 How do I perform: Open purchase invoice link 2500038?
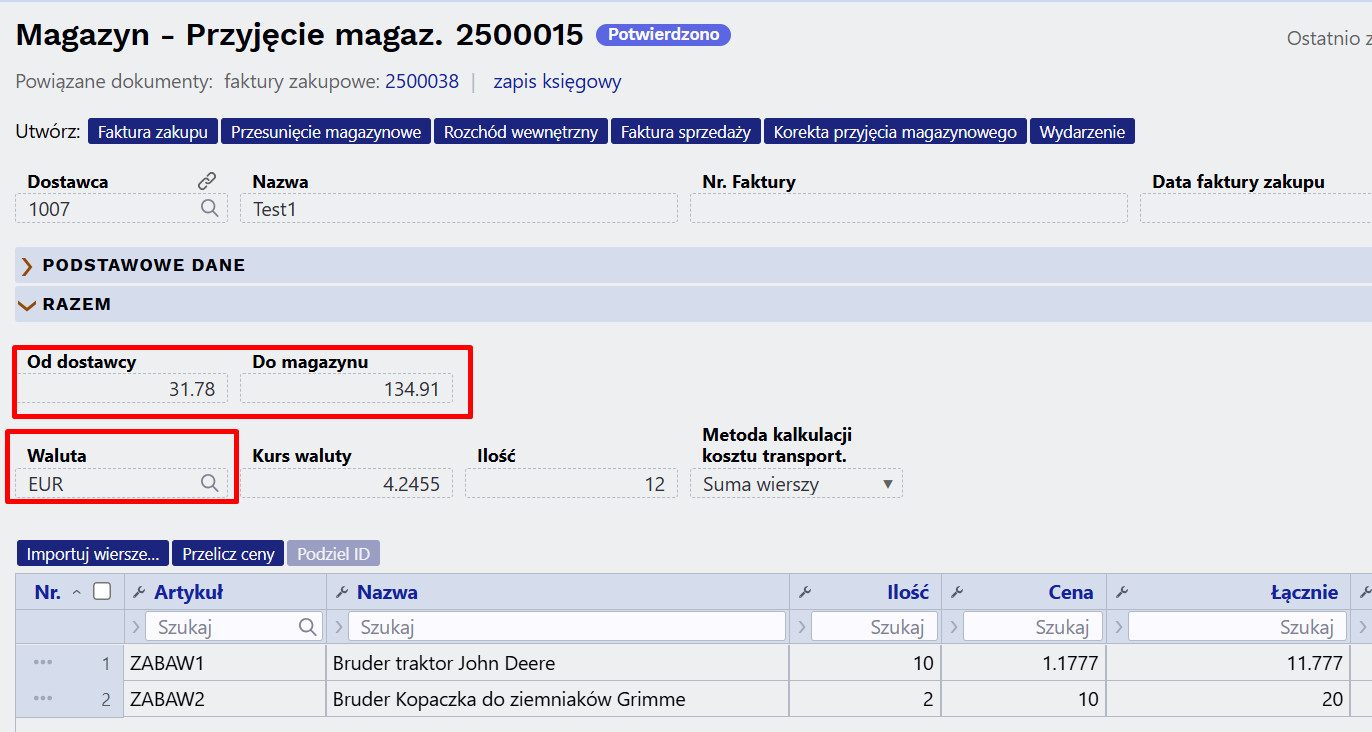[x=422, y=82]
